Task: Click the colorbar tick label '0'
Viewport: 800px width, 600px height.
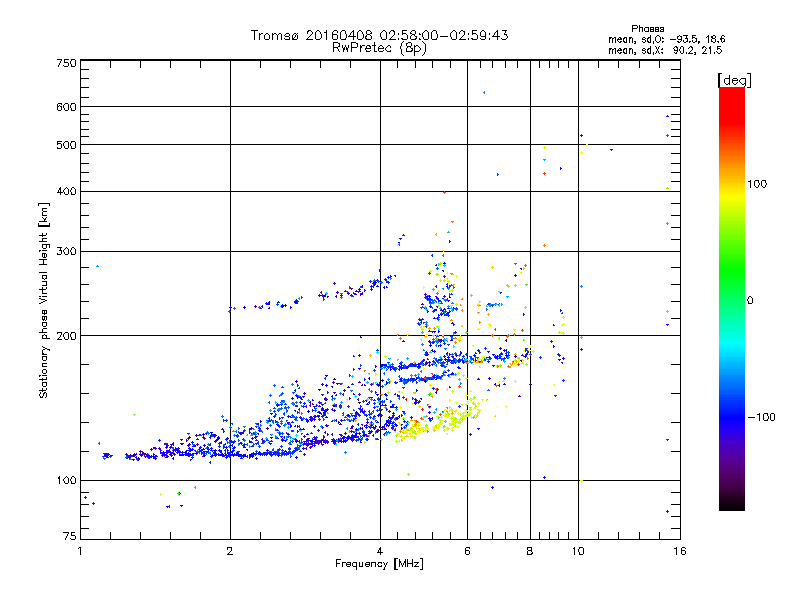Action: coord(750,301)
